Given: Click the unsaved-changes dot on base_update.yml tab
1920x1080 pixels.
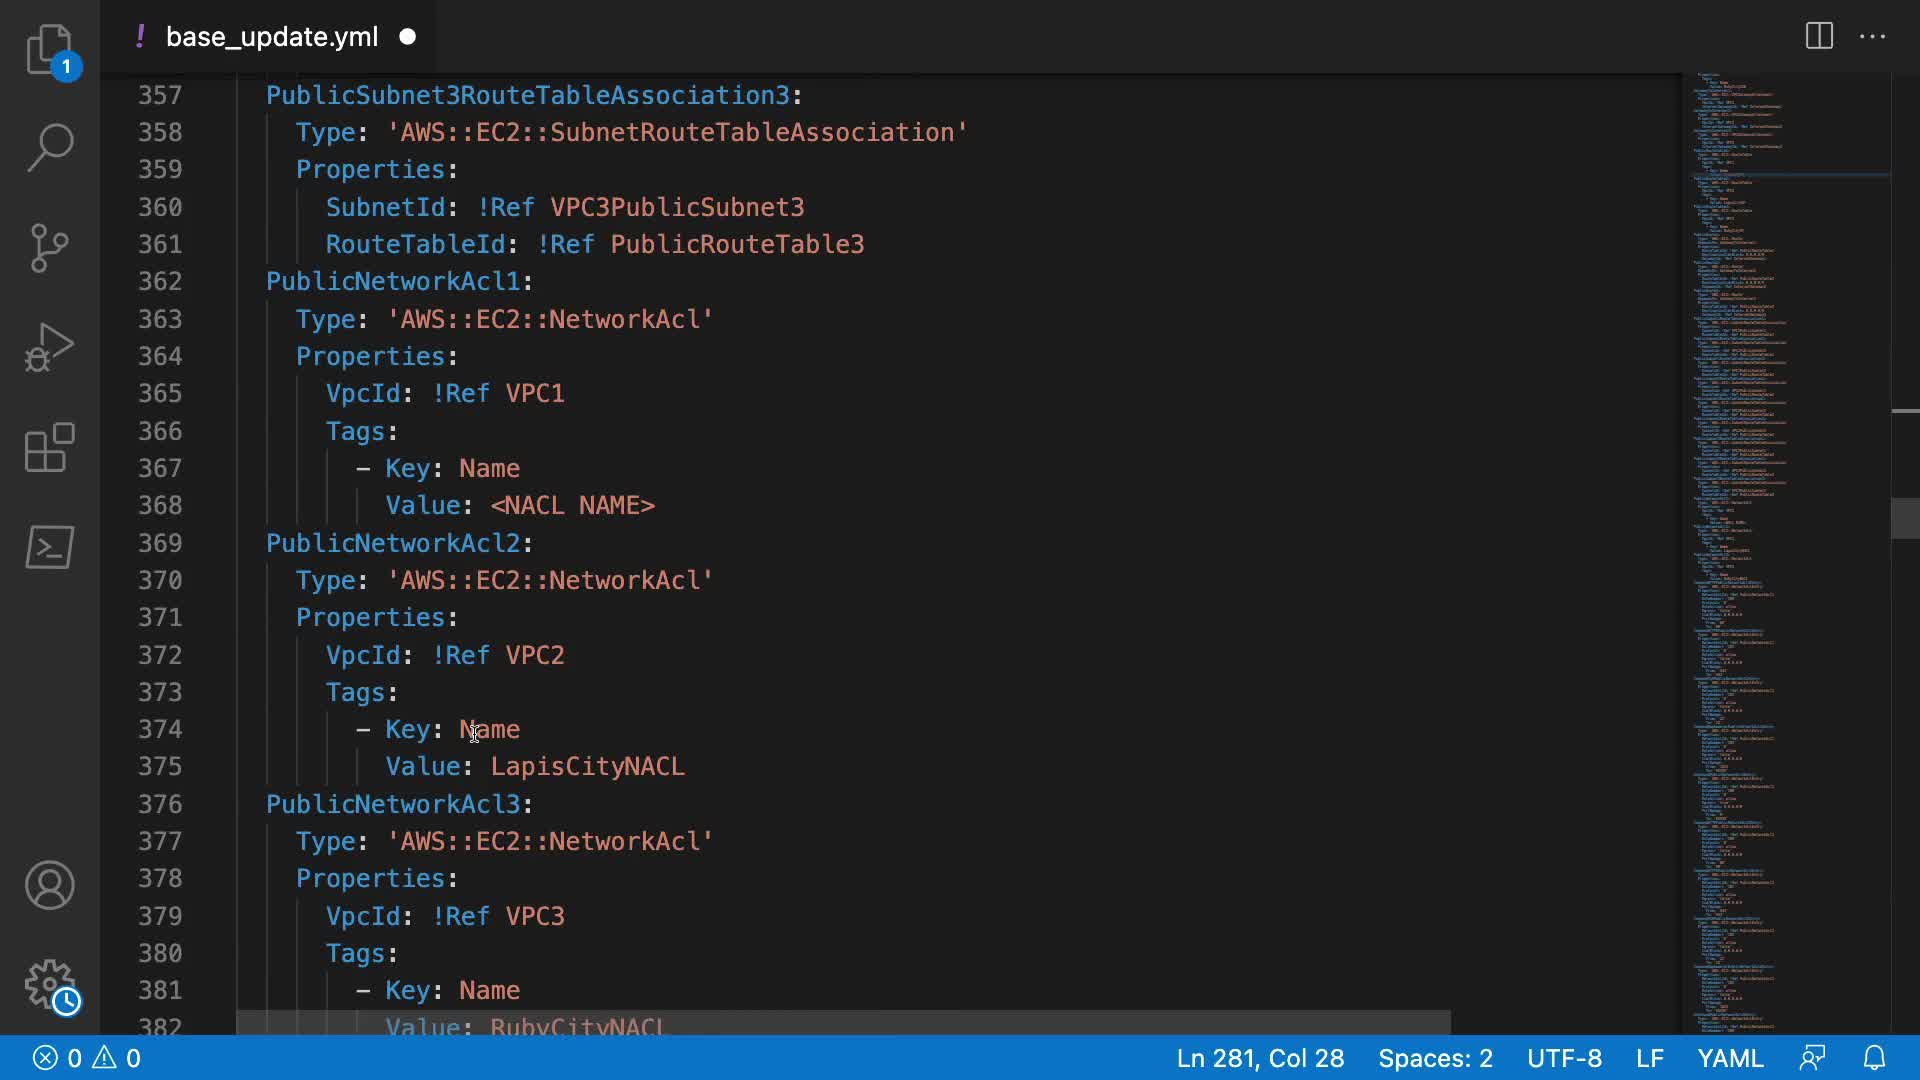Looking at the screenshot, I should coord(407,37).
